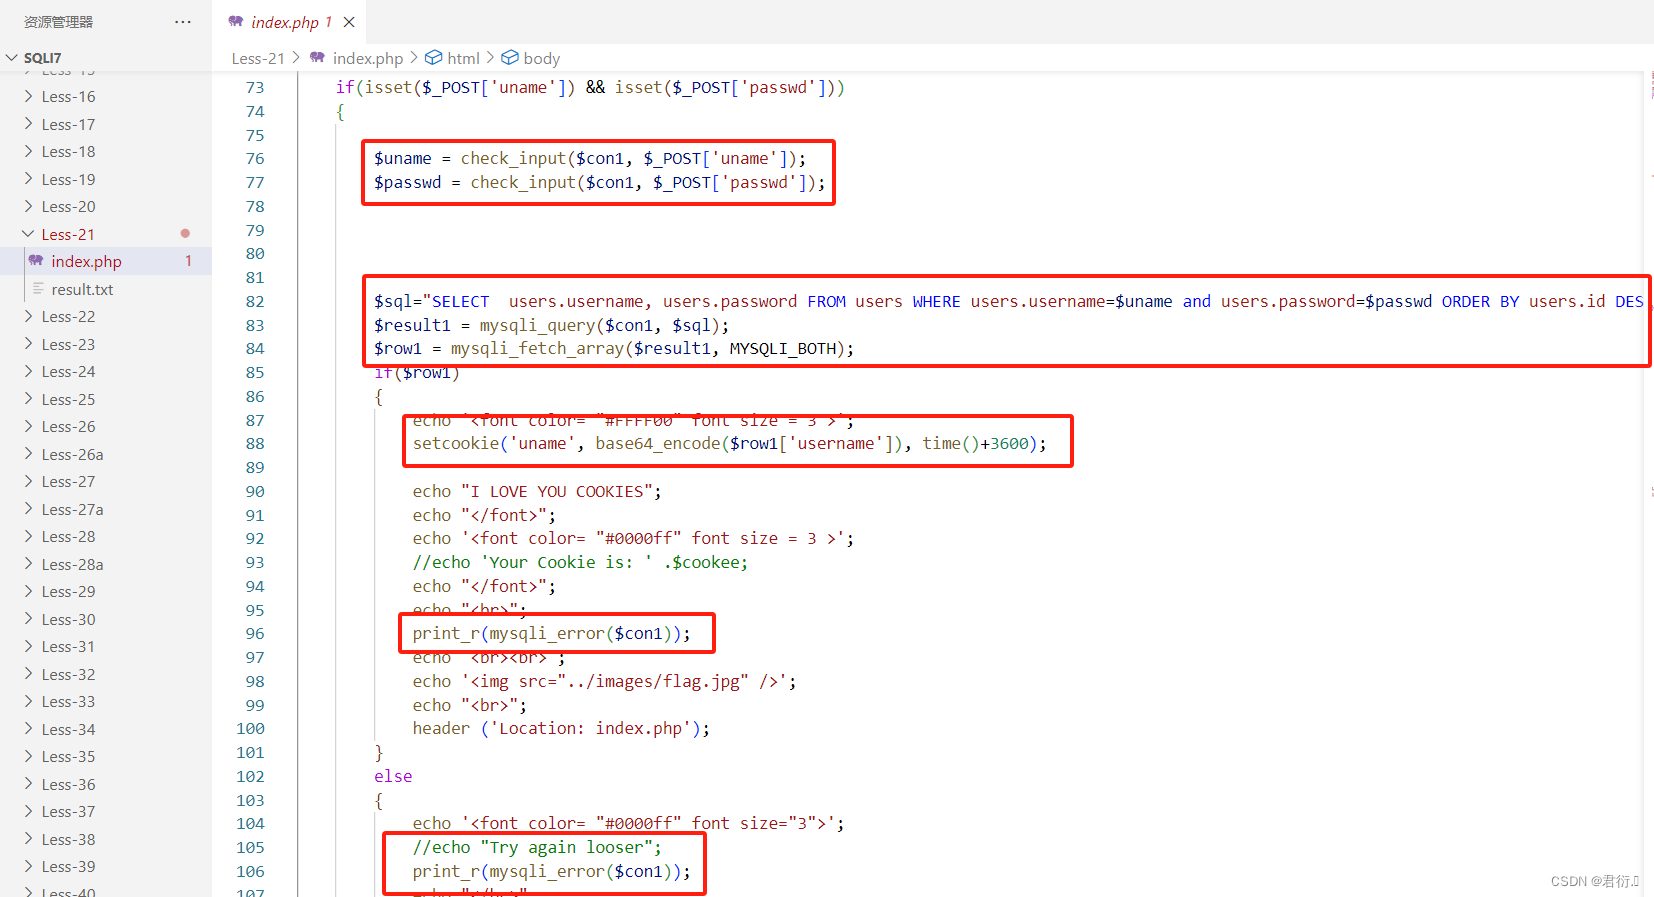Click the modified dot indicator on Less-21
Viewport: 1654px width, 897px height.
pos(185,233)
